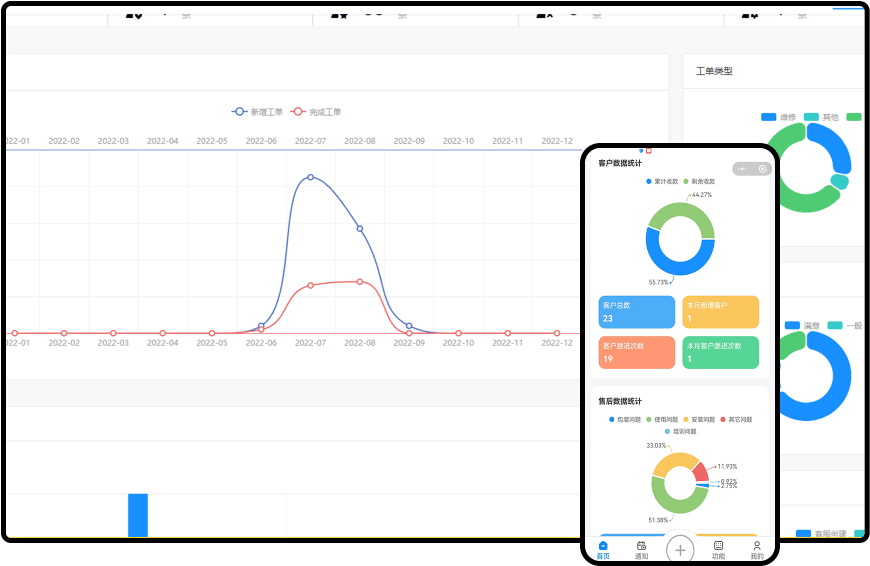Viewport: 870px width, 566px height.
Task: Toggle 累计收款 legend in customer donut chart
Action: tap(661, 181)
